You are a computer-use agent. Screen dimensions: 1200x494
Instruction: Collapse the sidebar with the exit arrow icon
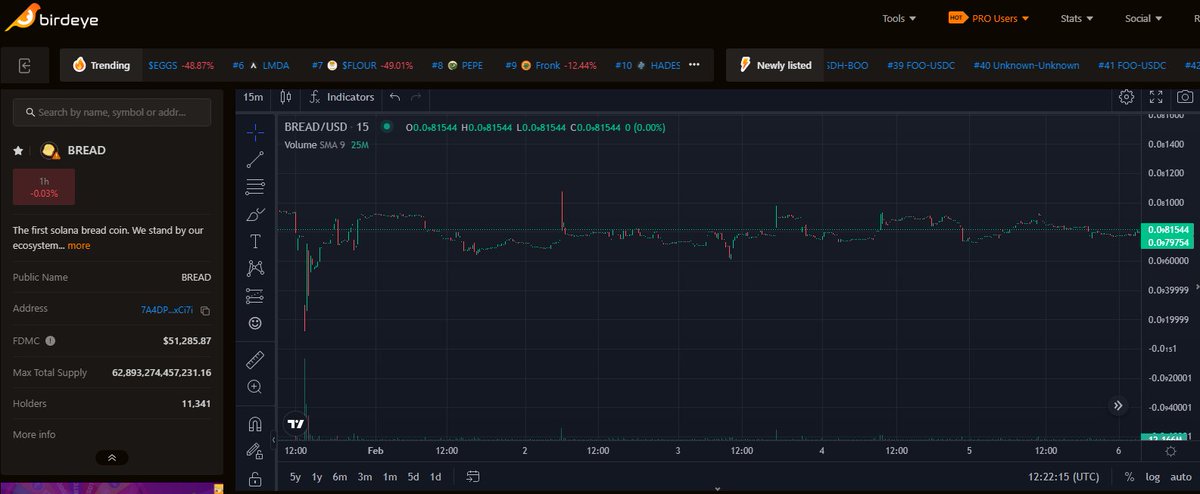pyautogui.click(x=26, y=65)
